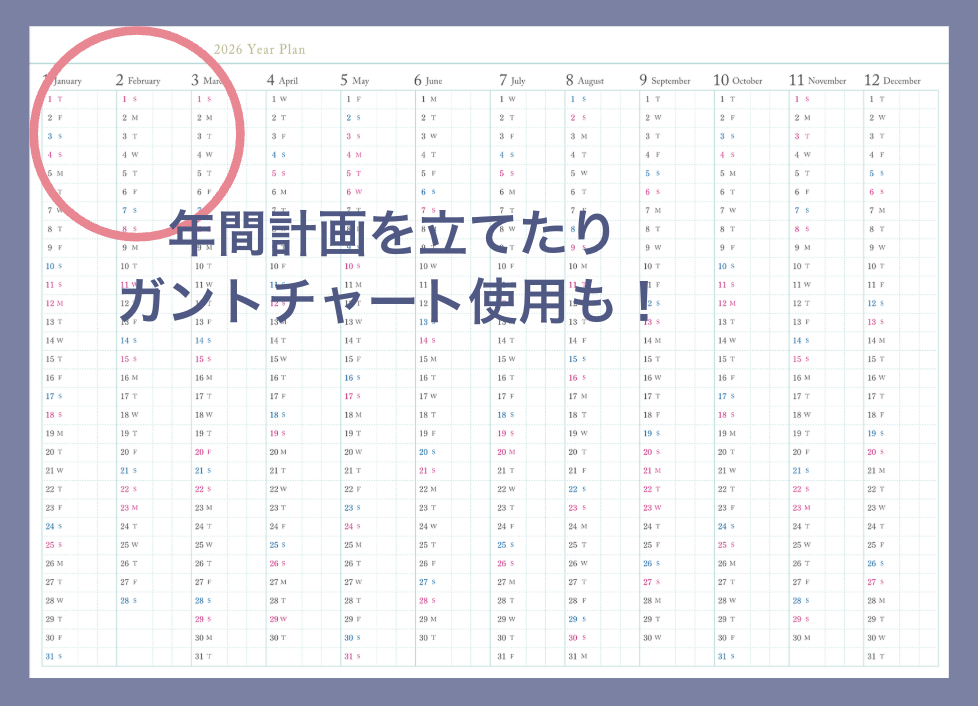Image resolution: width=978 pixels, height=706 pixels.
Task: Click the May 1 date cell
Action: [352, 99]
